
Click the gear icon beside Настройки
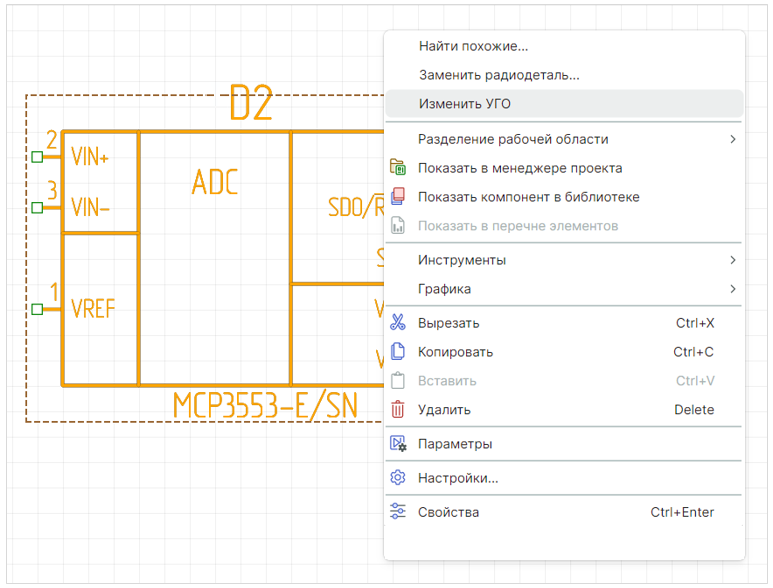click(398, 478)
